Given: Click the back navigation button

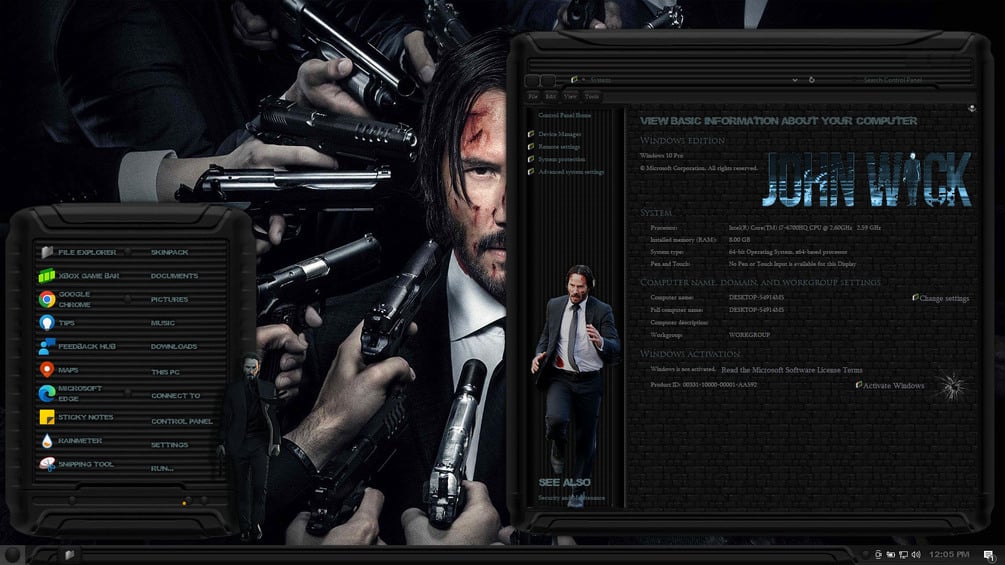Looking at the screenshot, I should point(533,81).
